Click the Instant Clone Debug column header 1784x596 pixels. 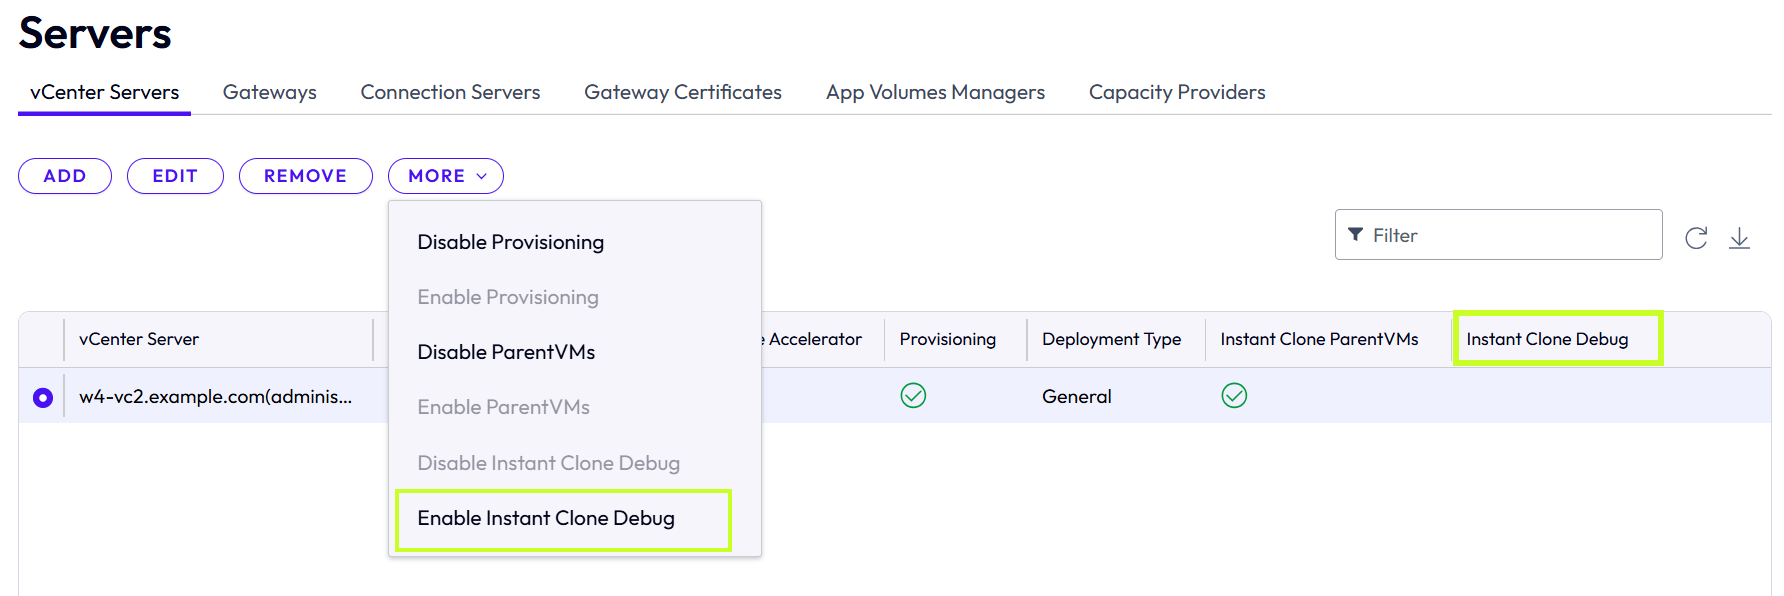(x=1547, y=339)
